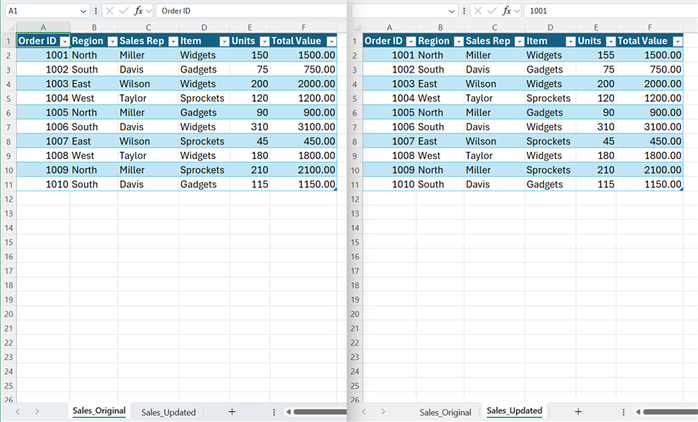Open Total Value filter dropdown in left window
698x422 pixels.
tap(332, 41)
